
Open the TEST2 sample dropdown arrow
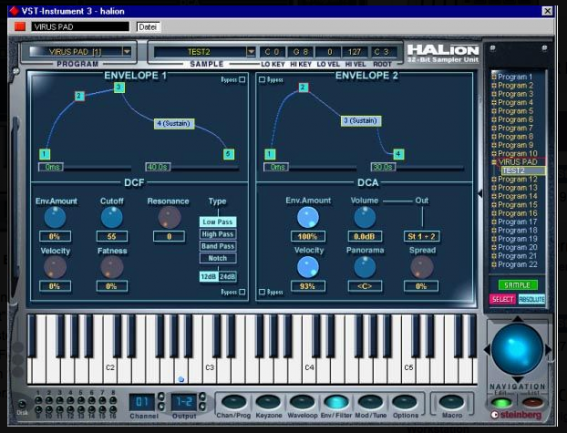251,52
